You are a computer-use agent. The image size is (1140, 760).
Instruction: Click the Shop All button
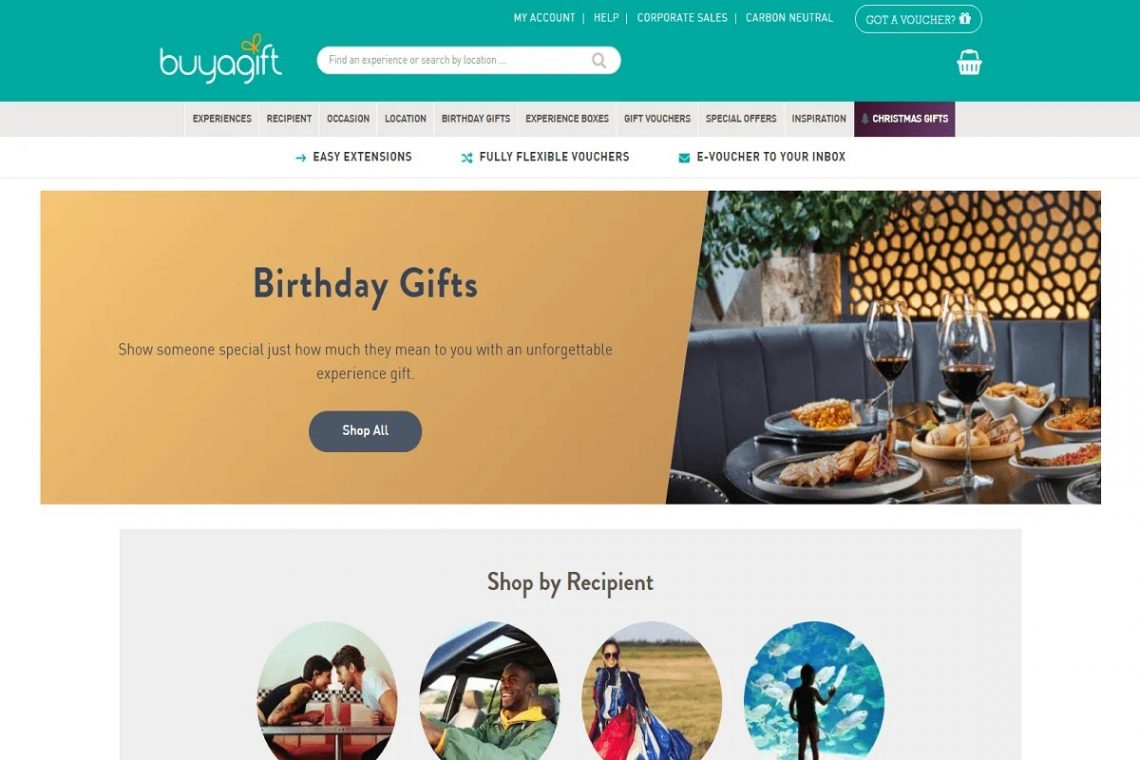[x=365, y=431]
